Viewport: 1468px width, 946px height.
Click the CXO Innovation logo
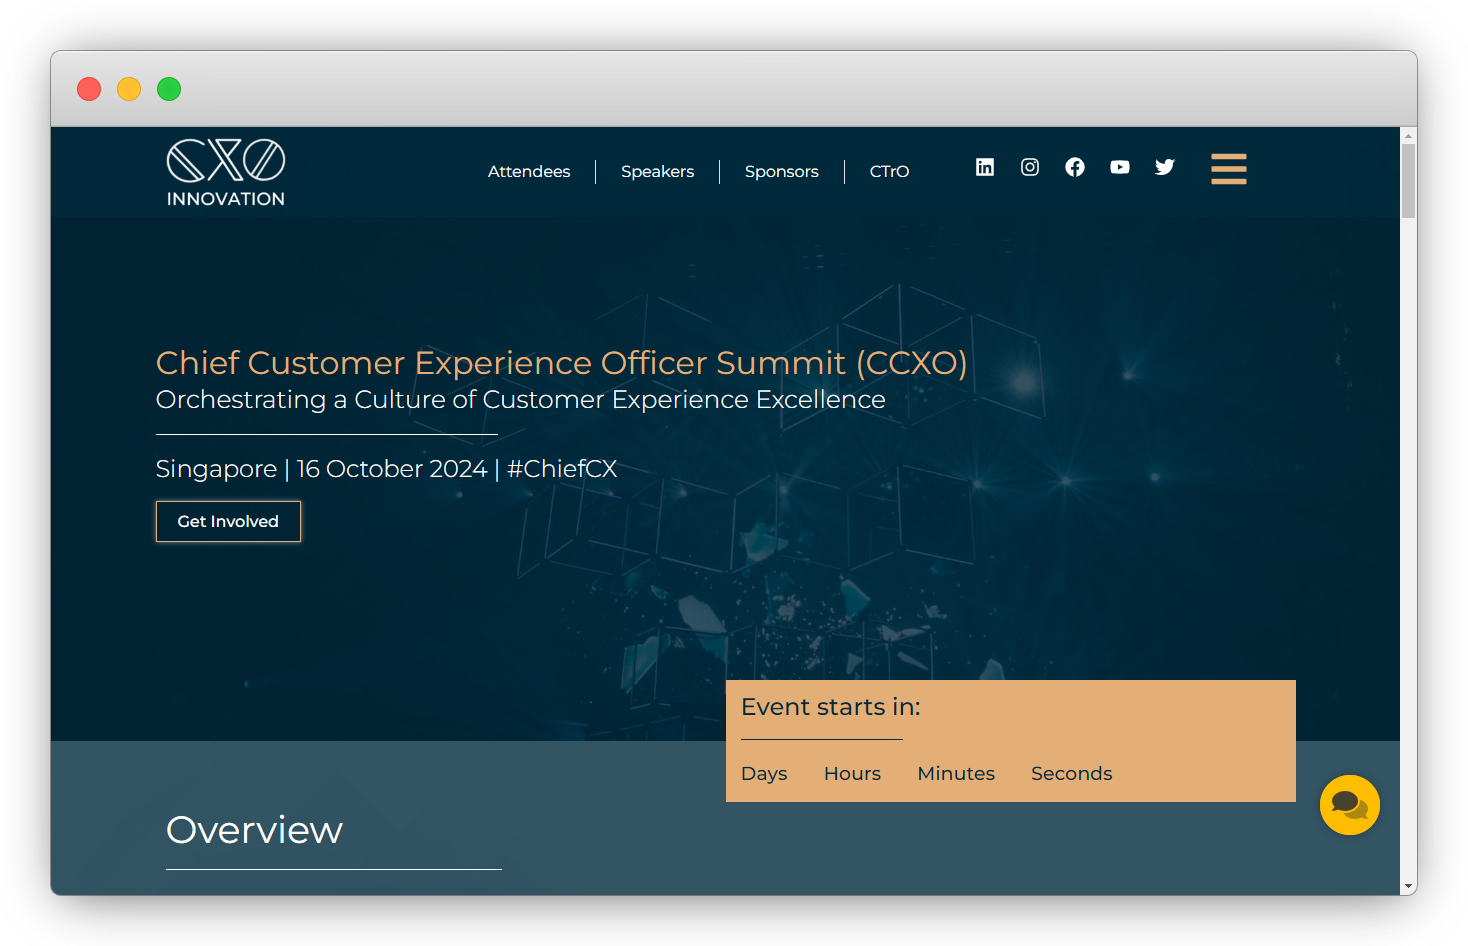226,173
